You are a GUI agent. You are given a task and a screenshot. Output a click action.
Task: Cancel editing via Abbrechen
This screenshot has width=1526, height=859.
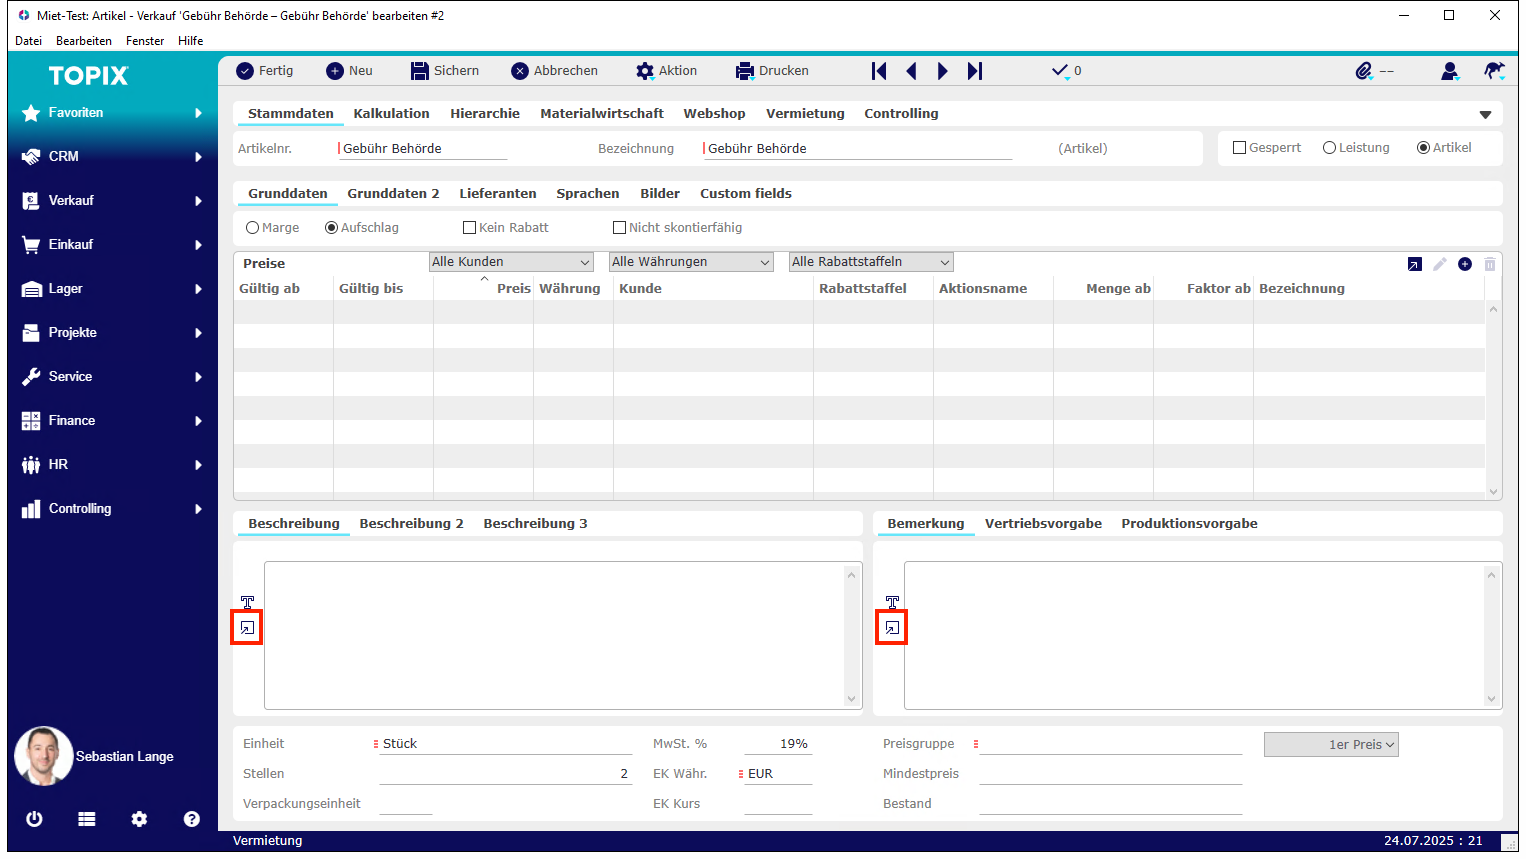click(555, 71)
